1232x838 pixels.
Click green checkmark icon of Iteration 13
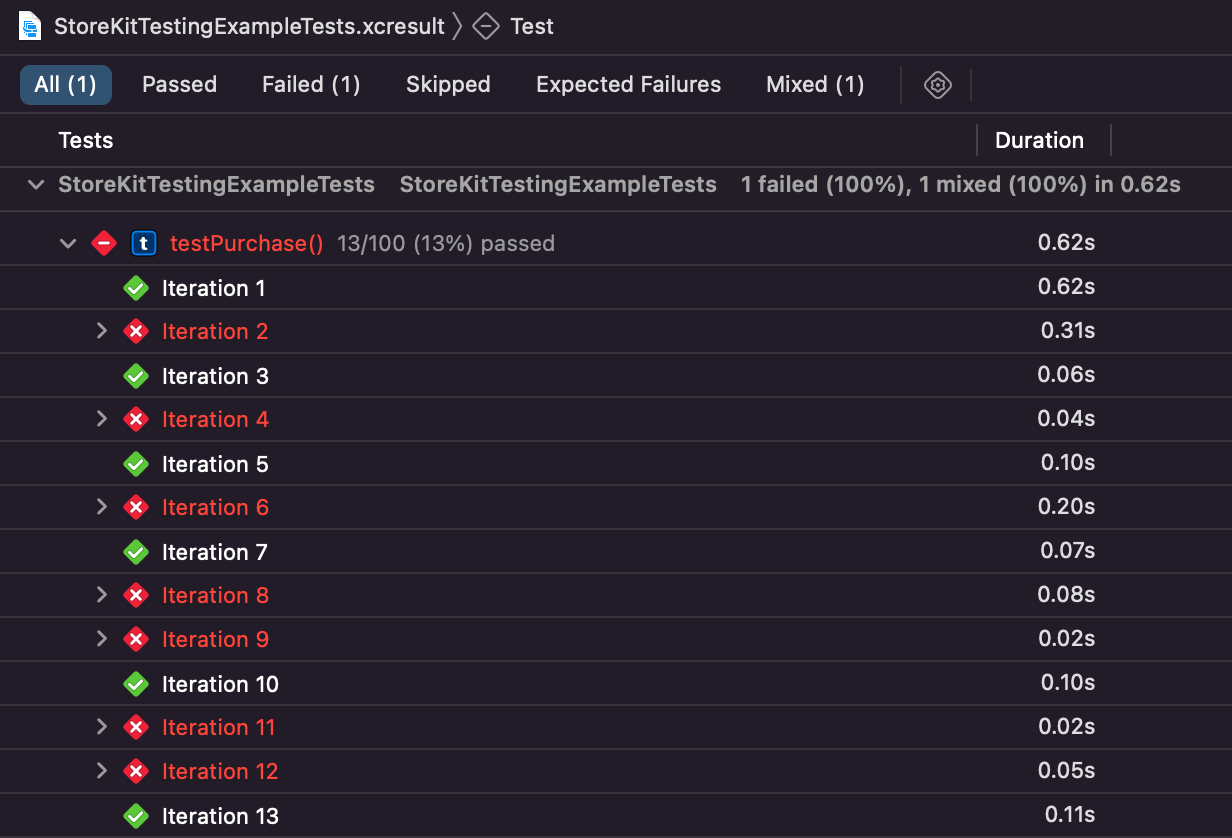tap(136, 816)
